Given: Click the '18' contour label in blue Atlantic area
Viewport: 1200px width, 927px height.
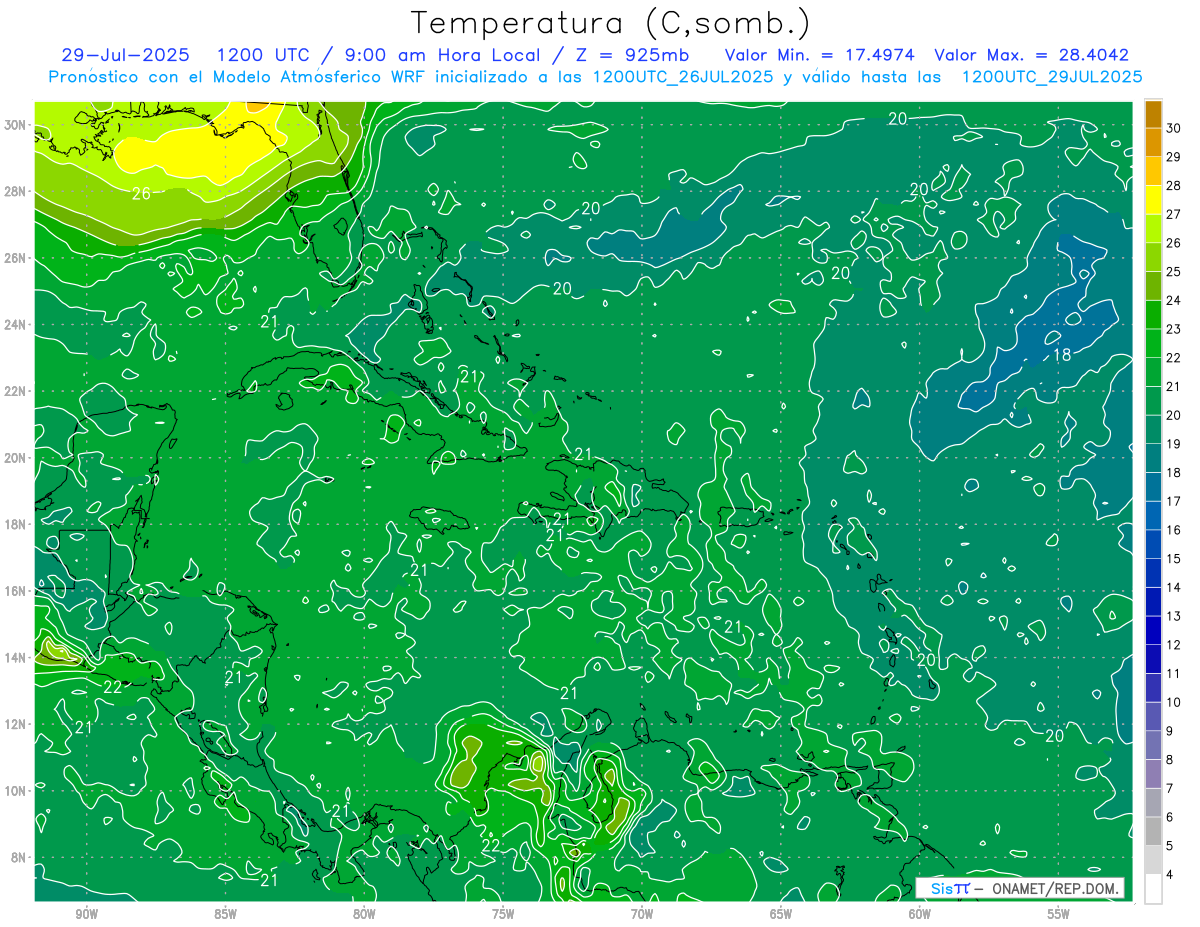Looking at the screenshot, I should click(1062, 356).
